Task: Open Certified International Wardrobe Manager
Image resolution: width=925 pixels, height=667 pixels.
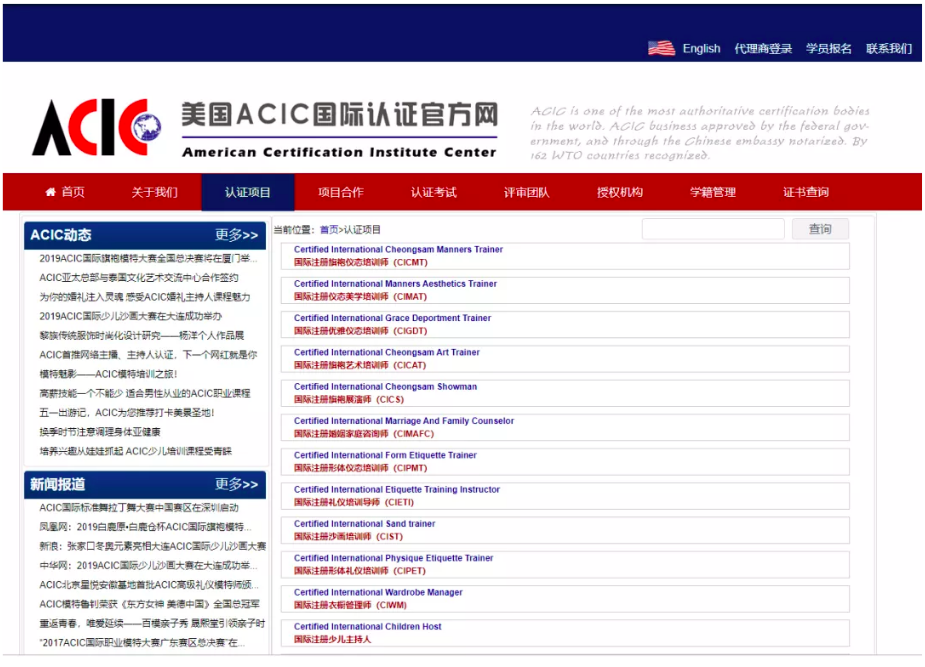Action: (378, 592)
